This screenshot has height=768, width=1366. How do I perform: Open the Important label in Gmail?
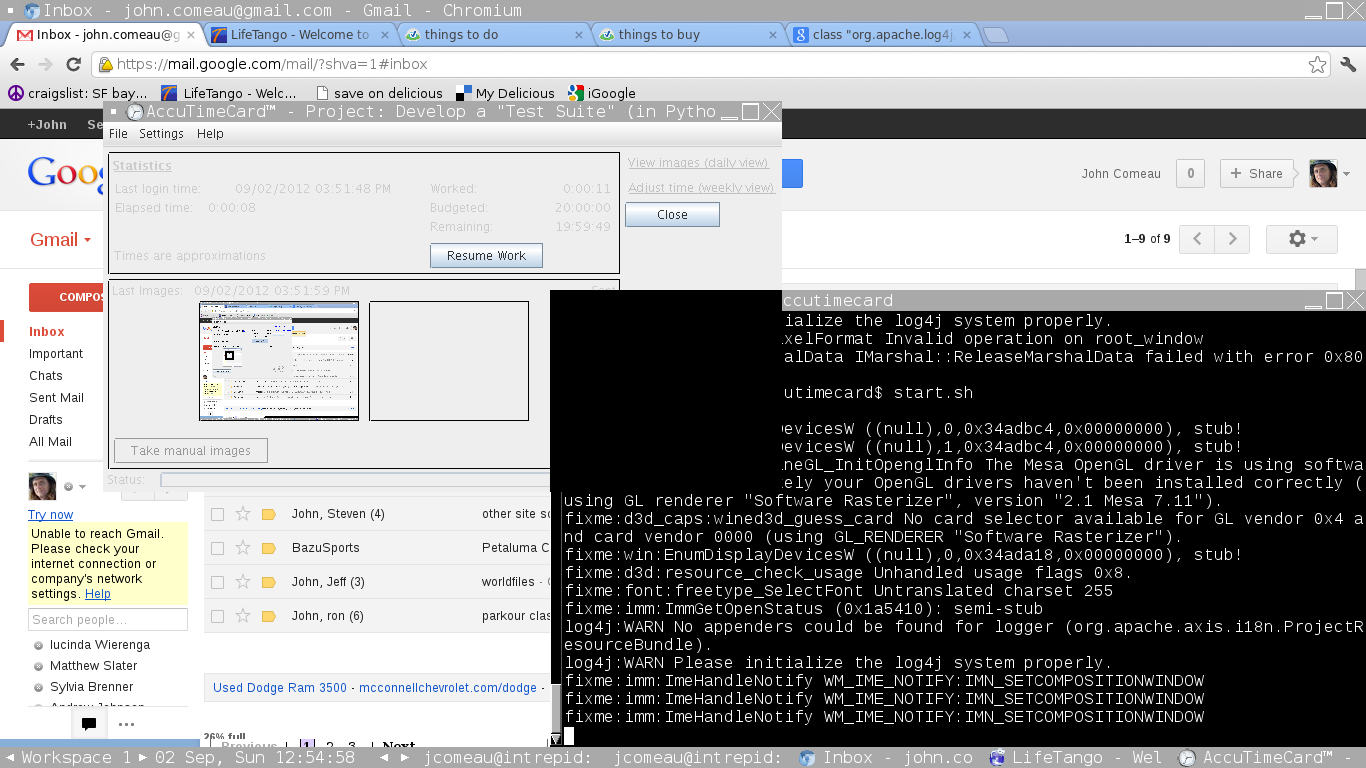(x=56, y=354)
